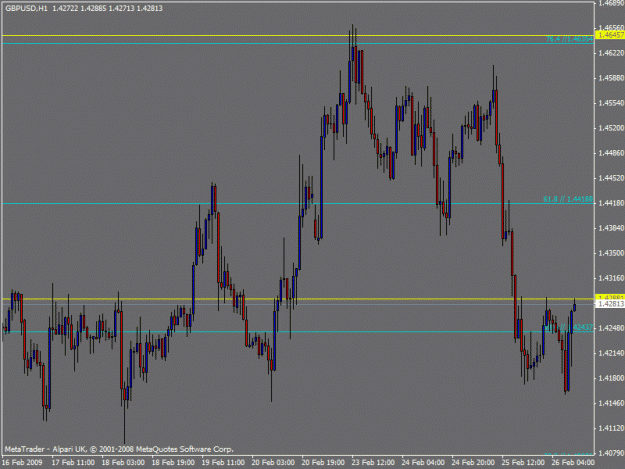Click the 1.41120 price scale label

(x=611, y=428)
